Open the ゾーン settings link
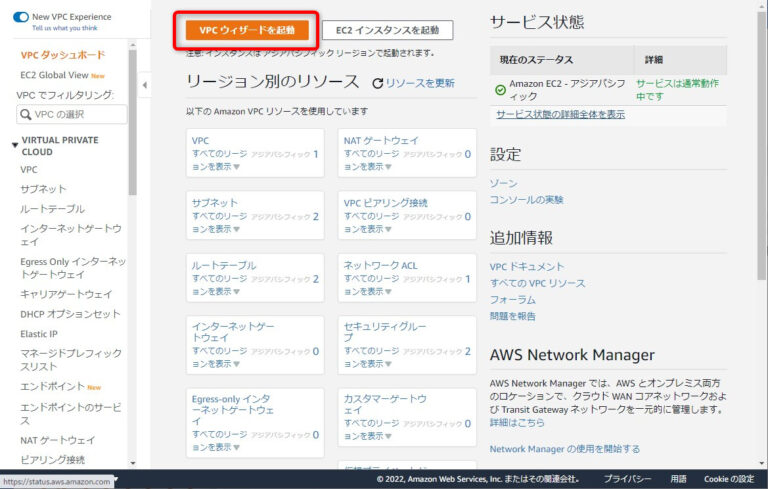The image size is (768, 489). (x=503, y=183)
